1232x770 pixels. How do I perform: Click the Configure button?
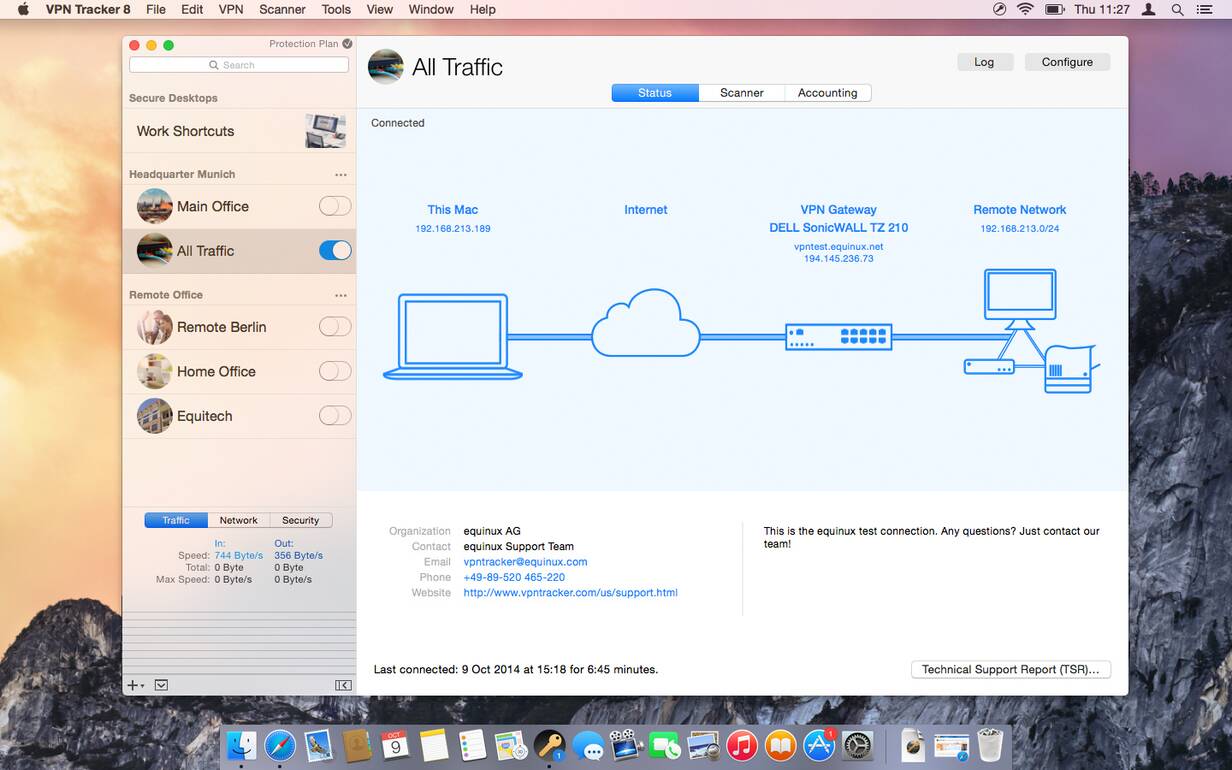pos(1068,62)
